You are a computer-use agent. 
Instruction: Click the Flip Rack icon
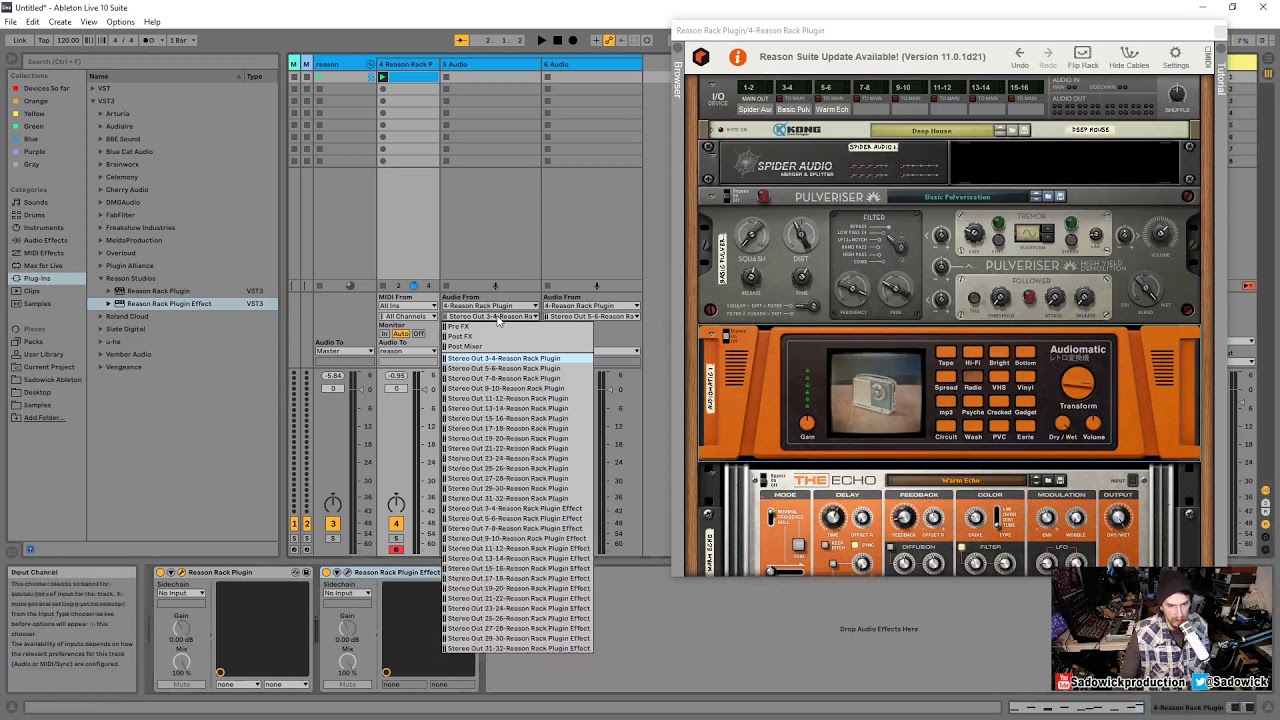tap(1082, 58)
